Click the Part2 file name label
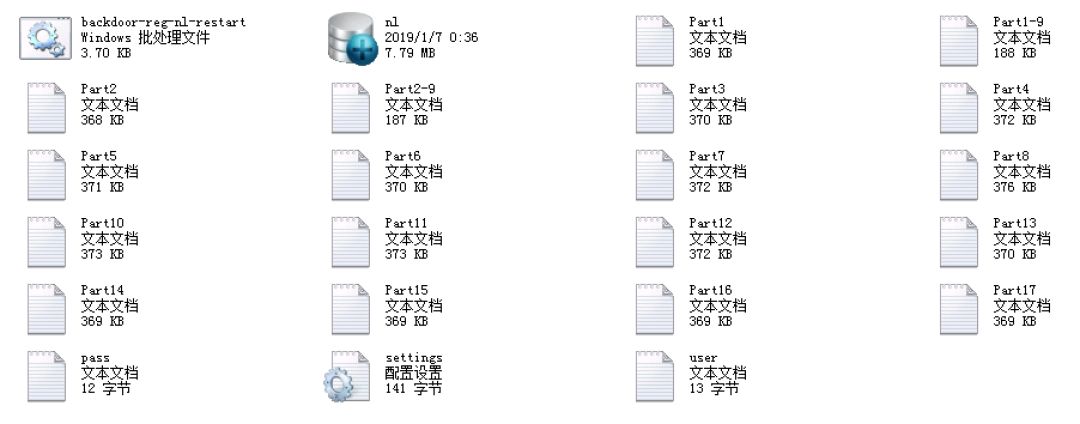The width and height of the screenshot is (1080, 424). (x=98, y=89)
